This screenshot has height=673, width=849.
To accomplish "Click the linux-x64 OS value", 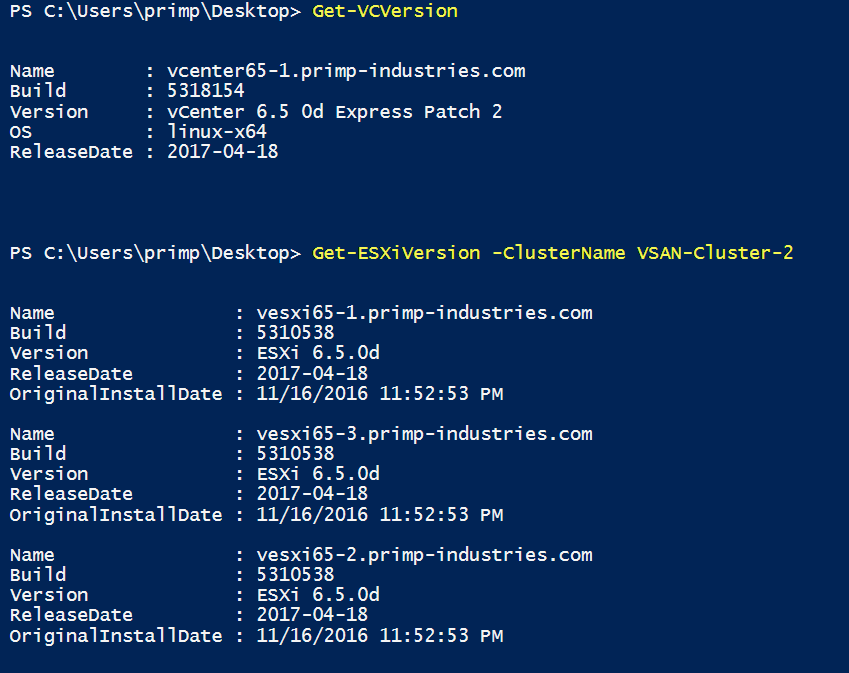I will click(217, 132).
